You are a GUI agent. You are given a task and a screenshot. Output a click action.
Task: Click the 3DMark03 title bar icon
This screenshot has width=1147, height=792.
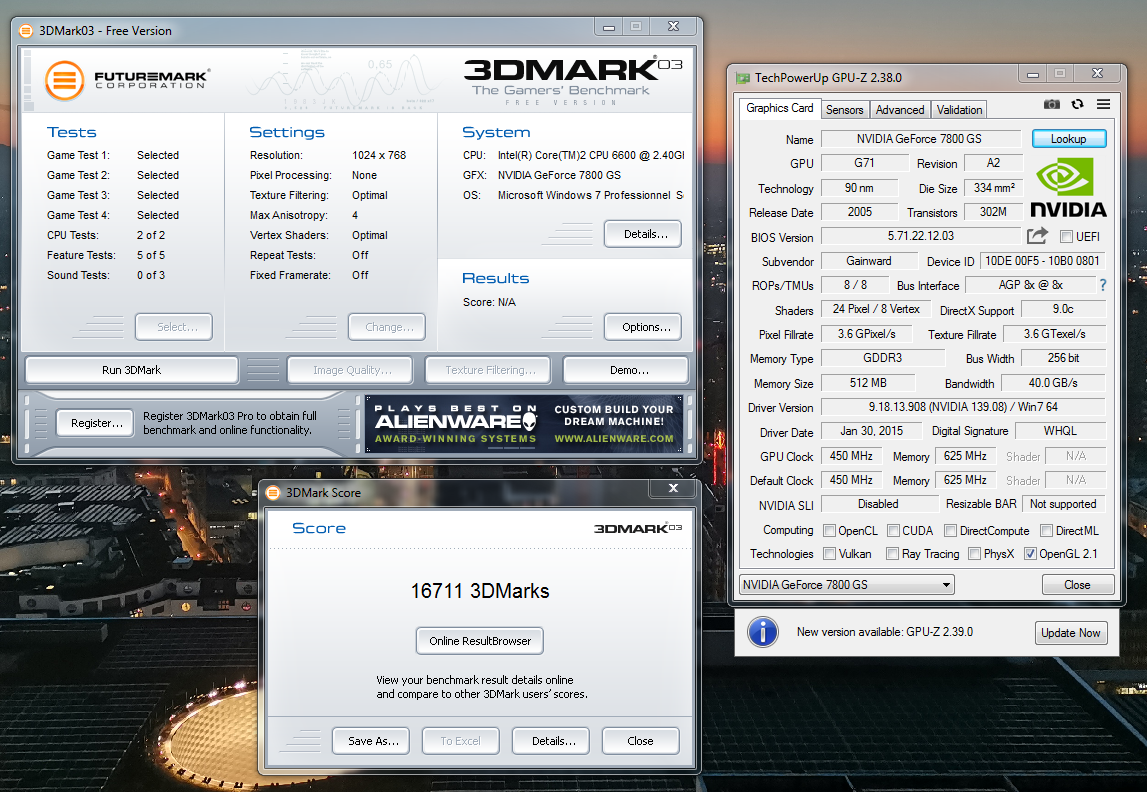26,31
